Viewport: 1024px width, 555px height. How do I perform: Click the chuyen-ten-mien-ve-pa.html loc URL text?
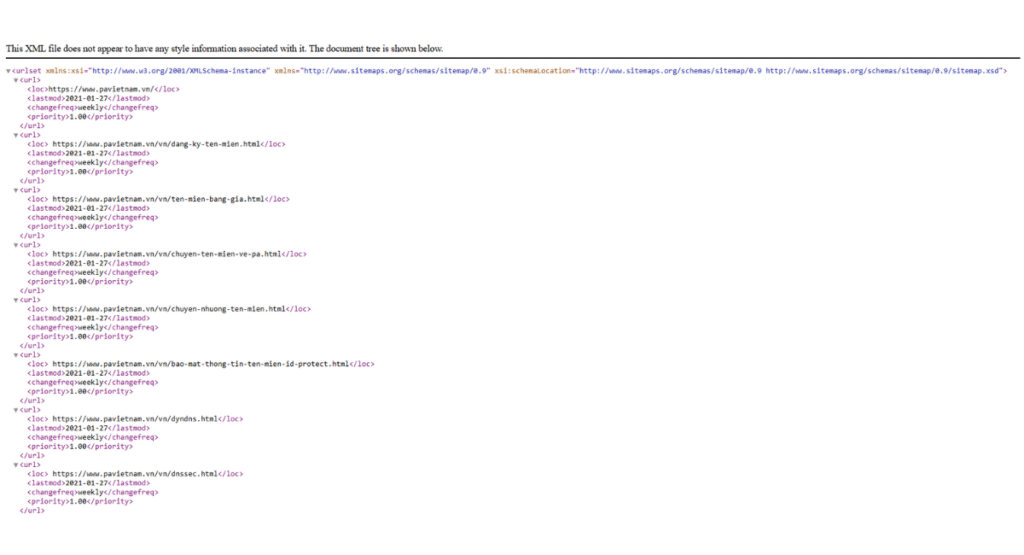click(x=167, y=254)
